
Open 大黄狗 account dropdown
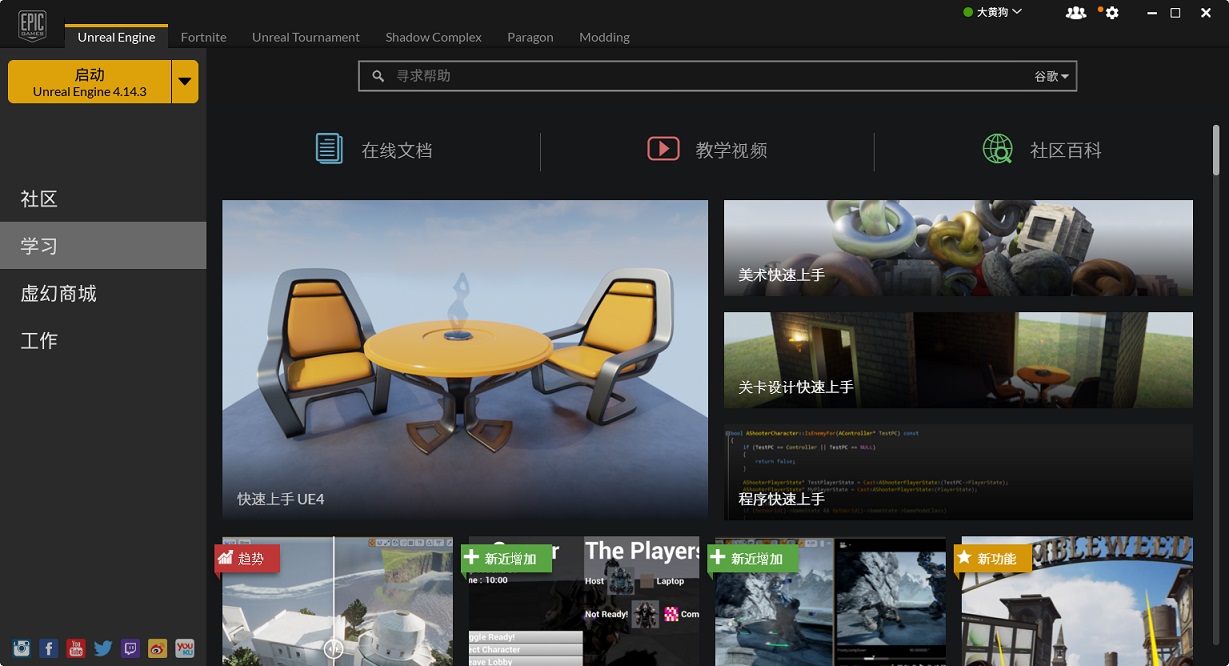pos(992,12)
